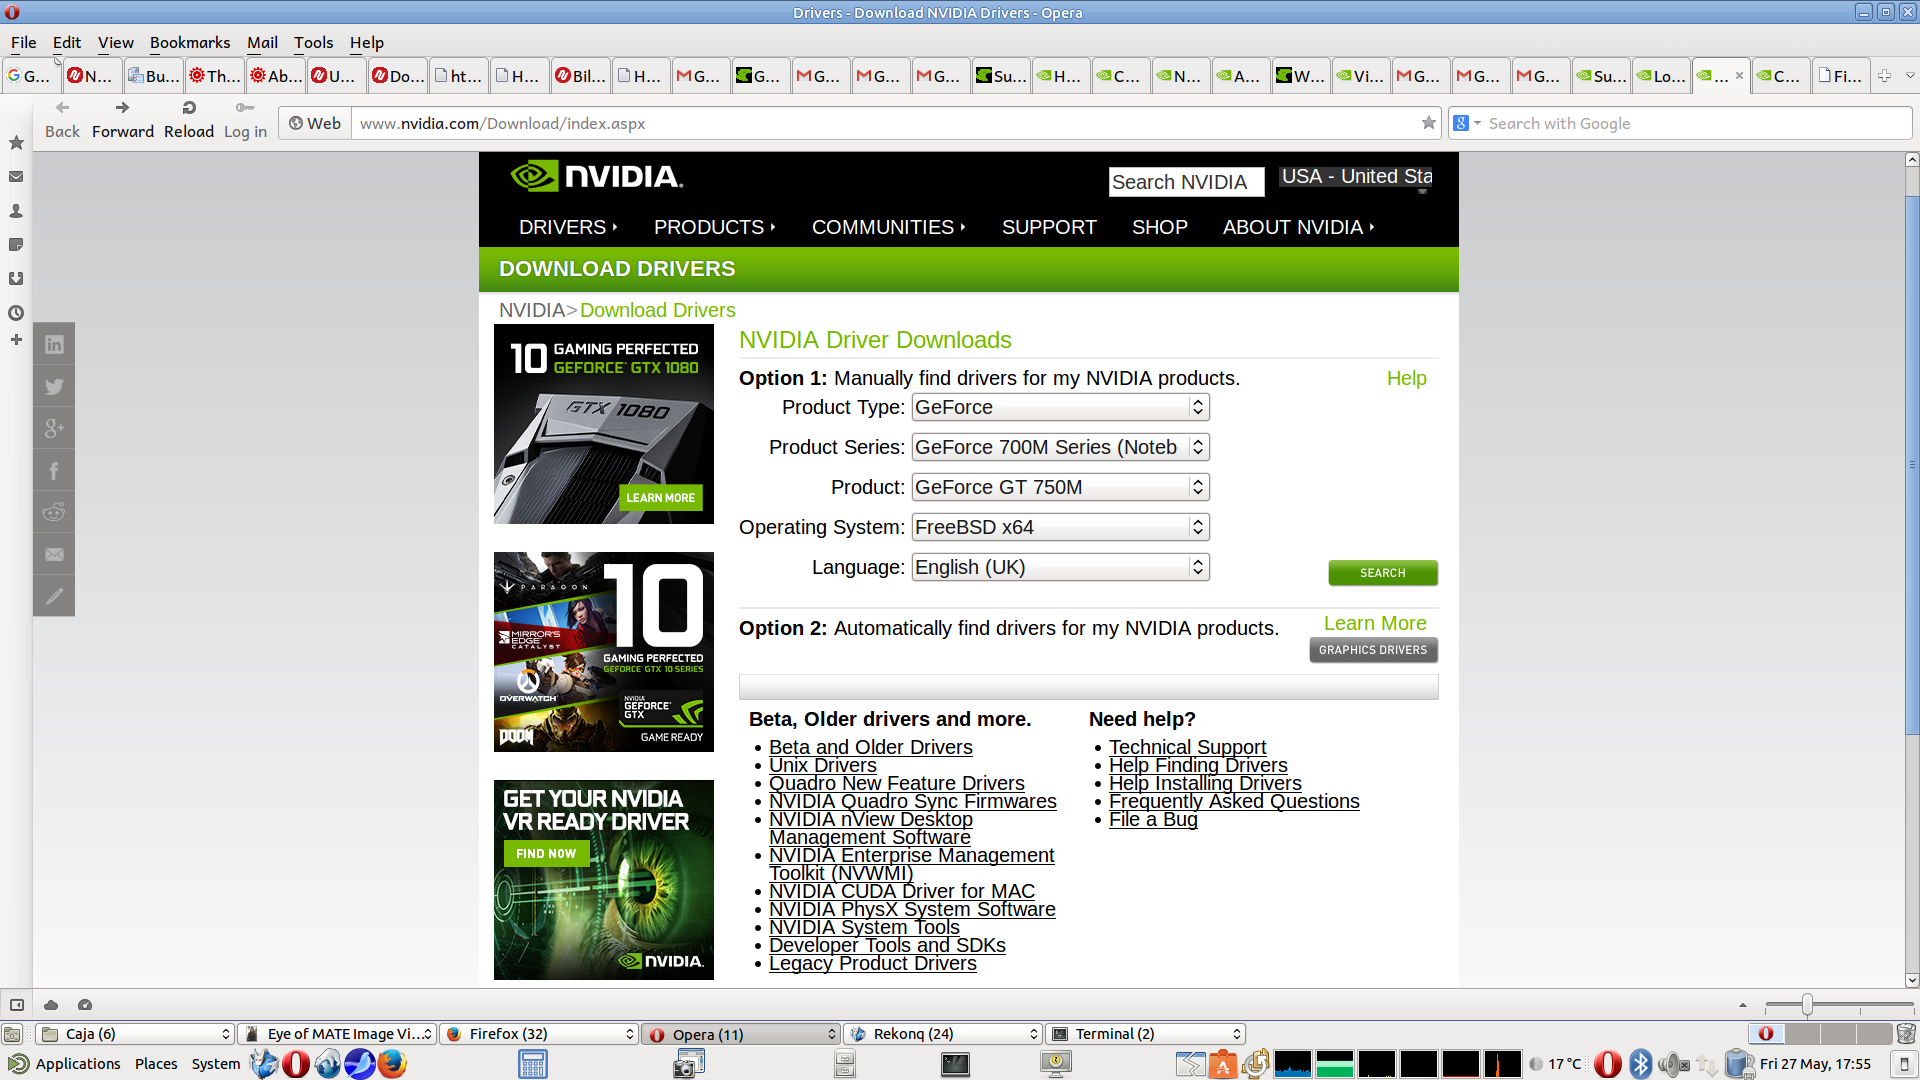Open the Contacts panel icon
This screenshot has height=1080, width=1920.
click(16, 211)
